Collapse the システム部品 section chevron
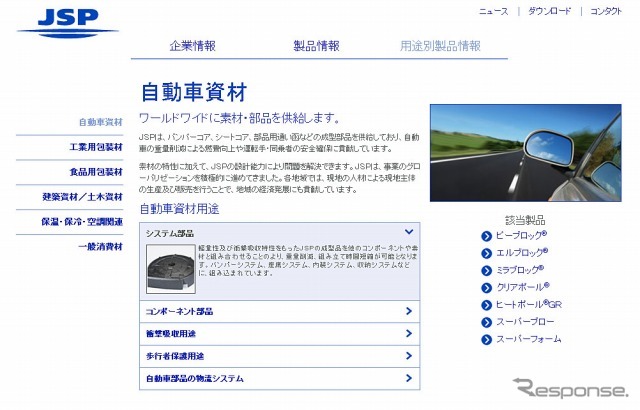 click(x=409, y=232)
